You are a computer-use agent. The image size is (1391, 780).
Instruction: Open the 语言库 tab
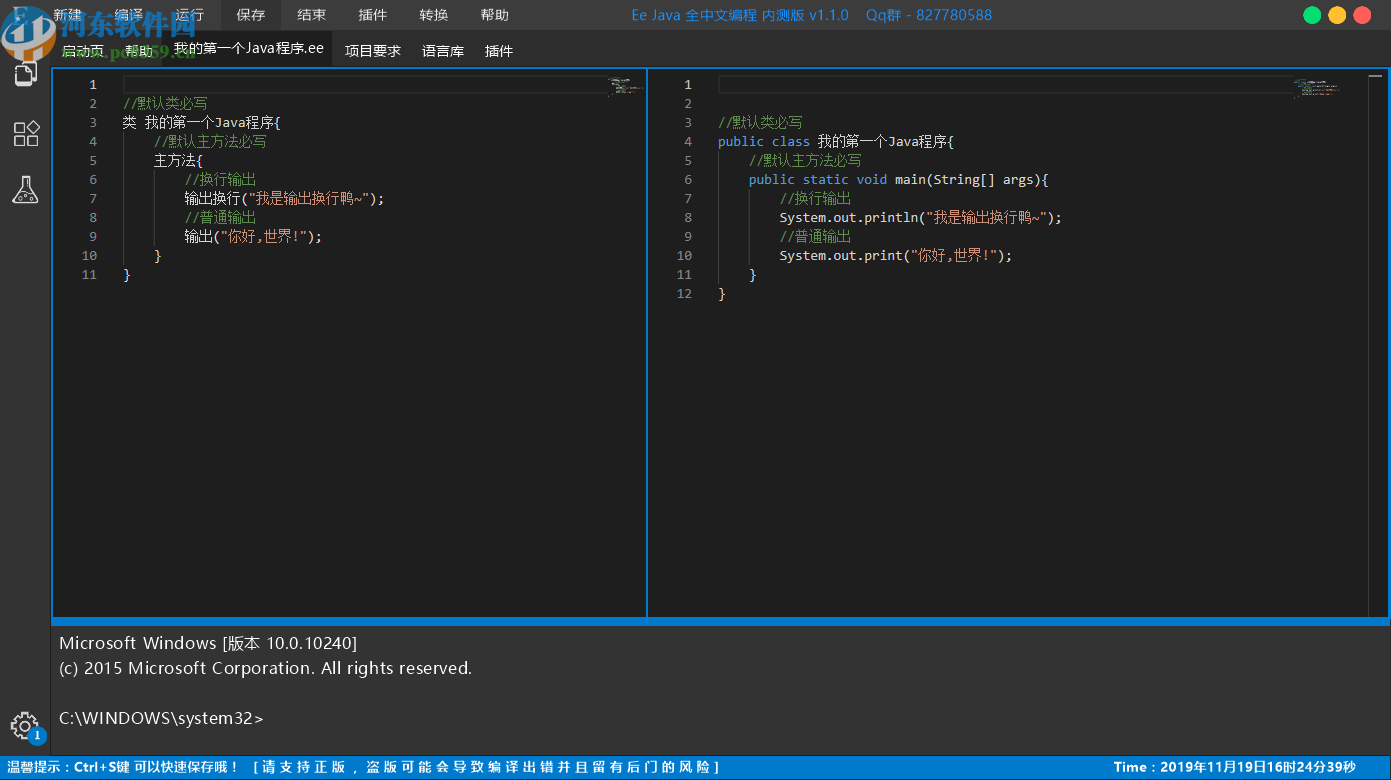pyautogui.click(x=442, y=51)
